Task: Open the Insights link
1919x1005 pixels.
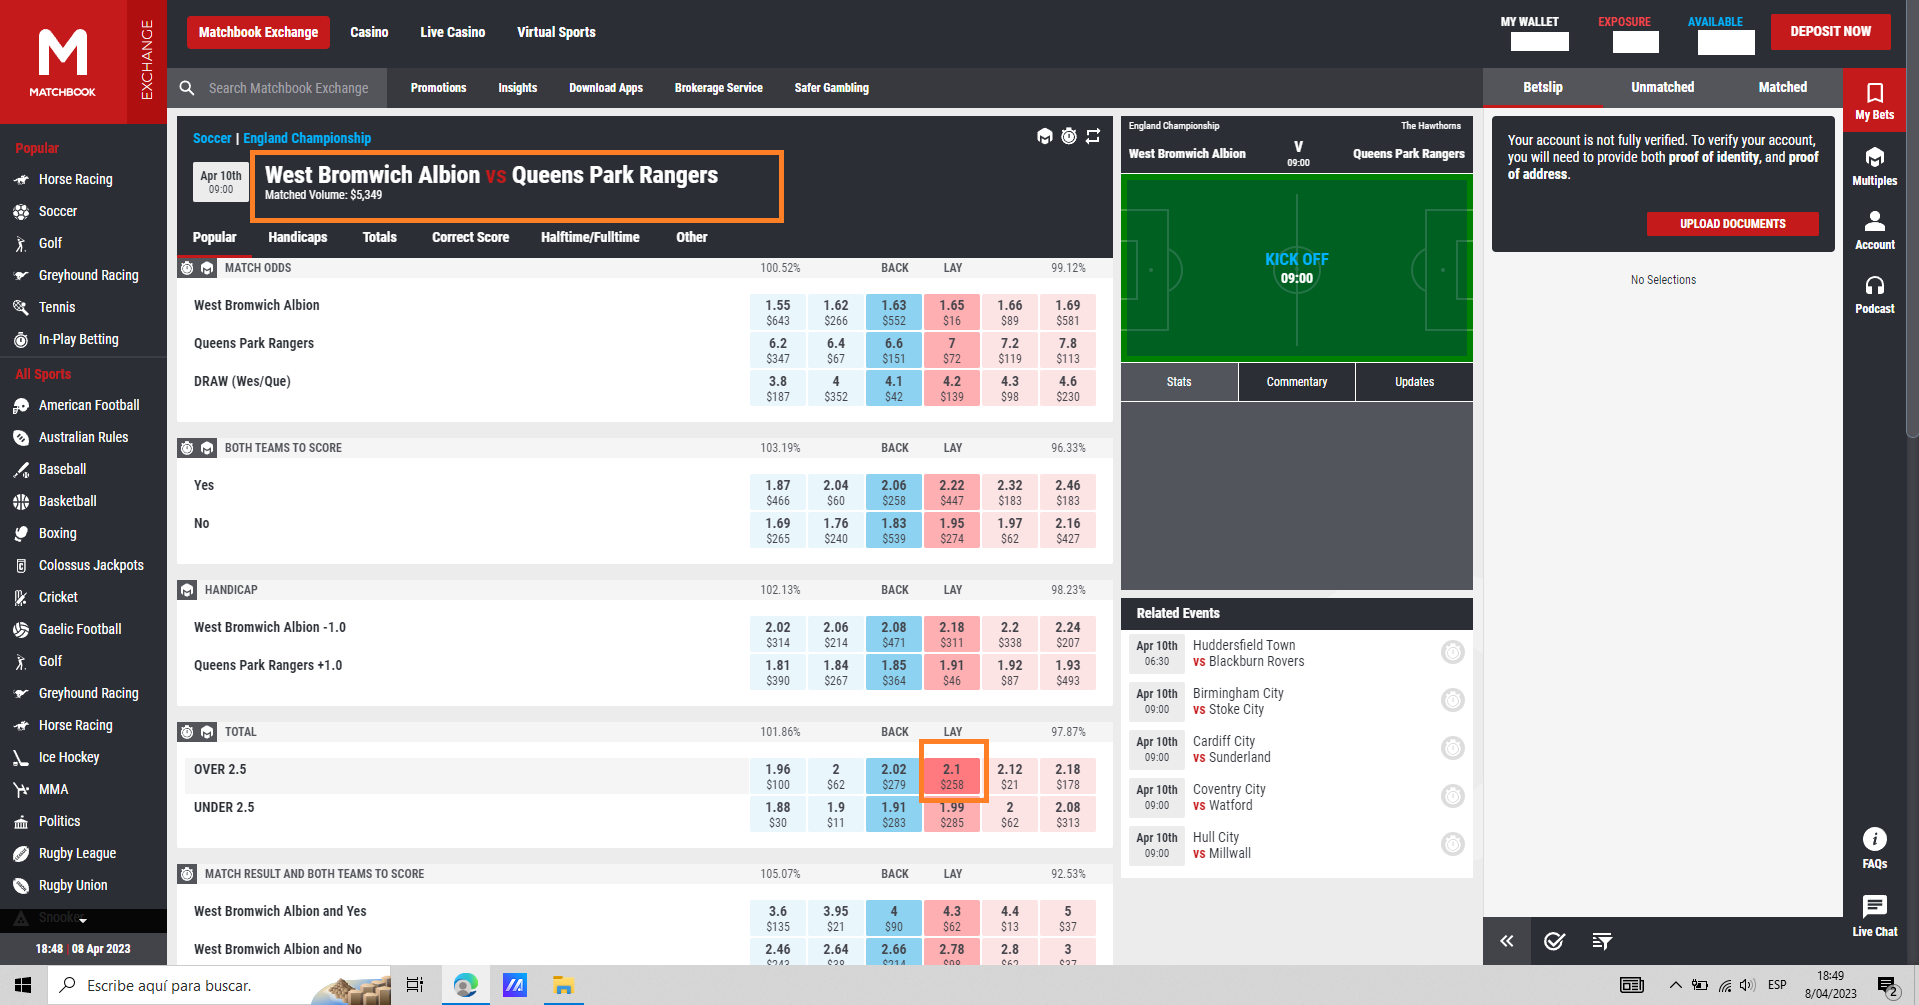Action: click(x=517, y=88)
